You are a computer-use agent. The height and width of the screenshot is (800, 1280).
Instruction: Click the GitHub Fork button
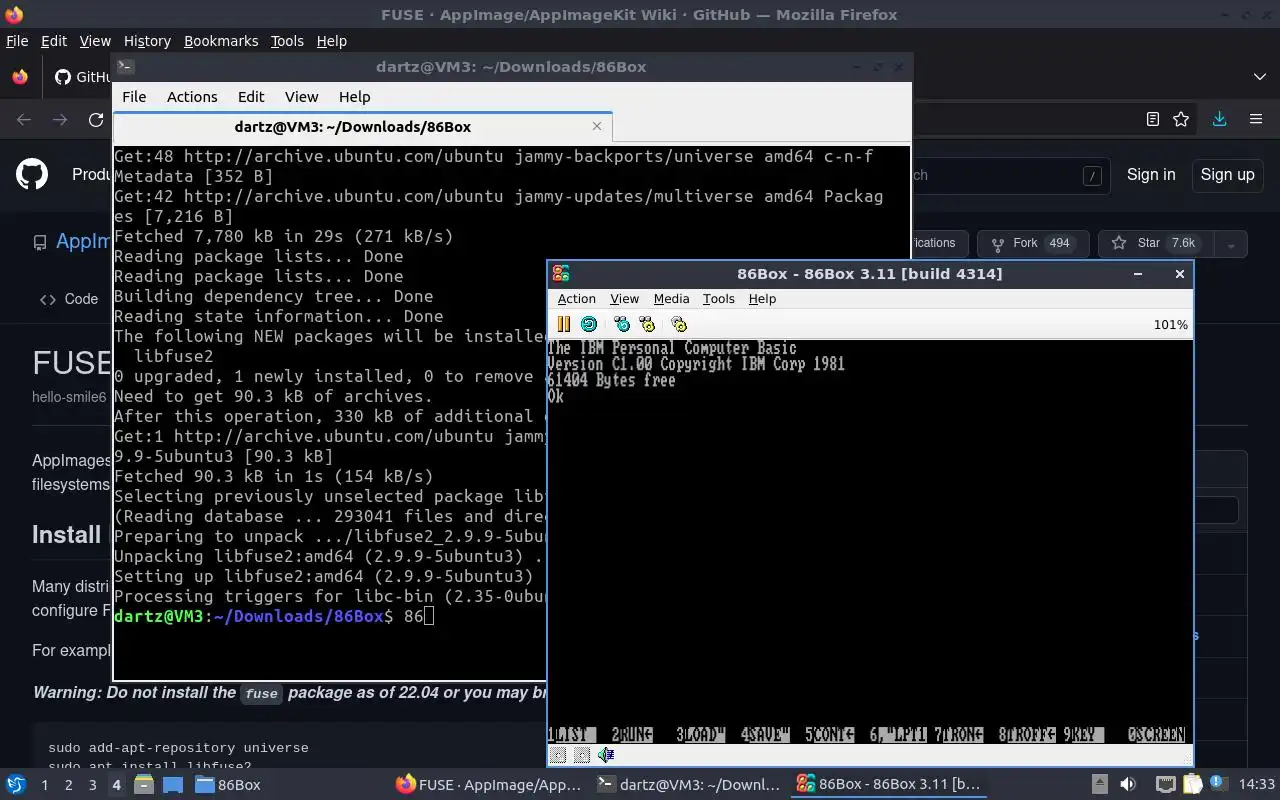coord(1031,243)
